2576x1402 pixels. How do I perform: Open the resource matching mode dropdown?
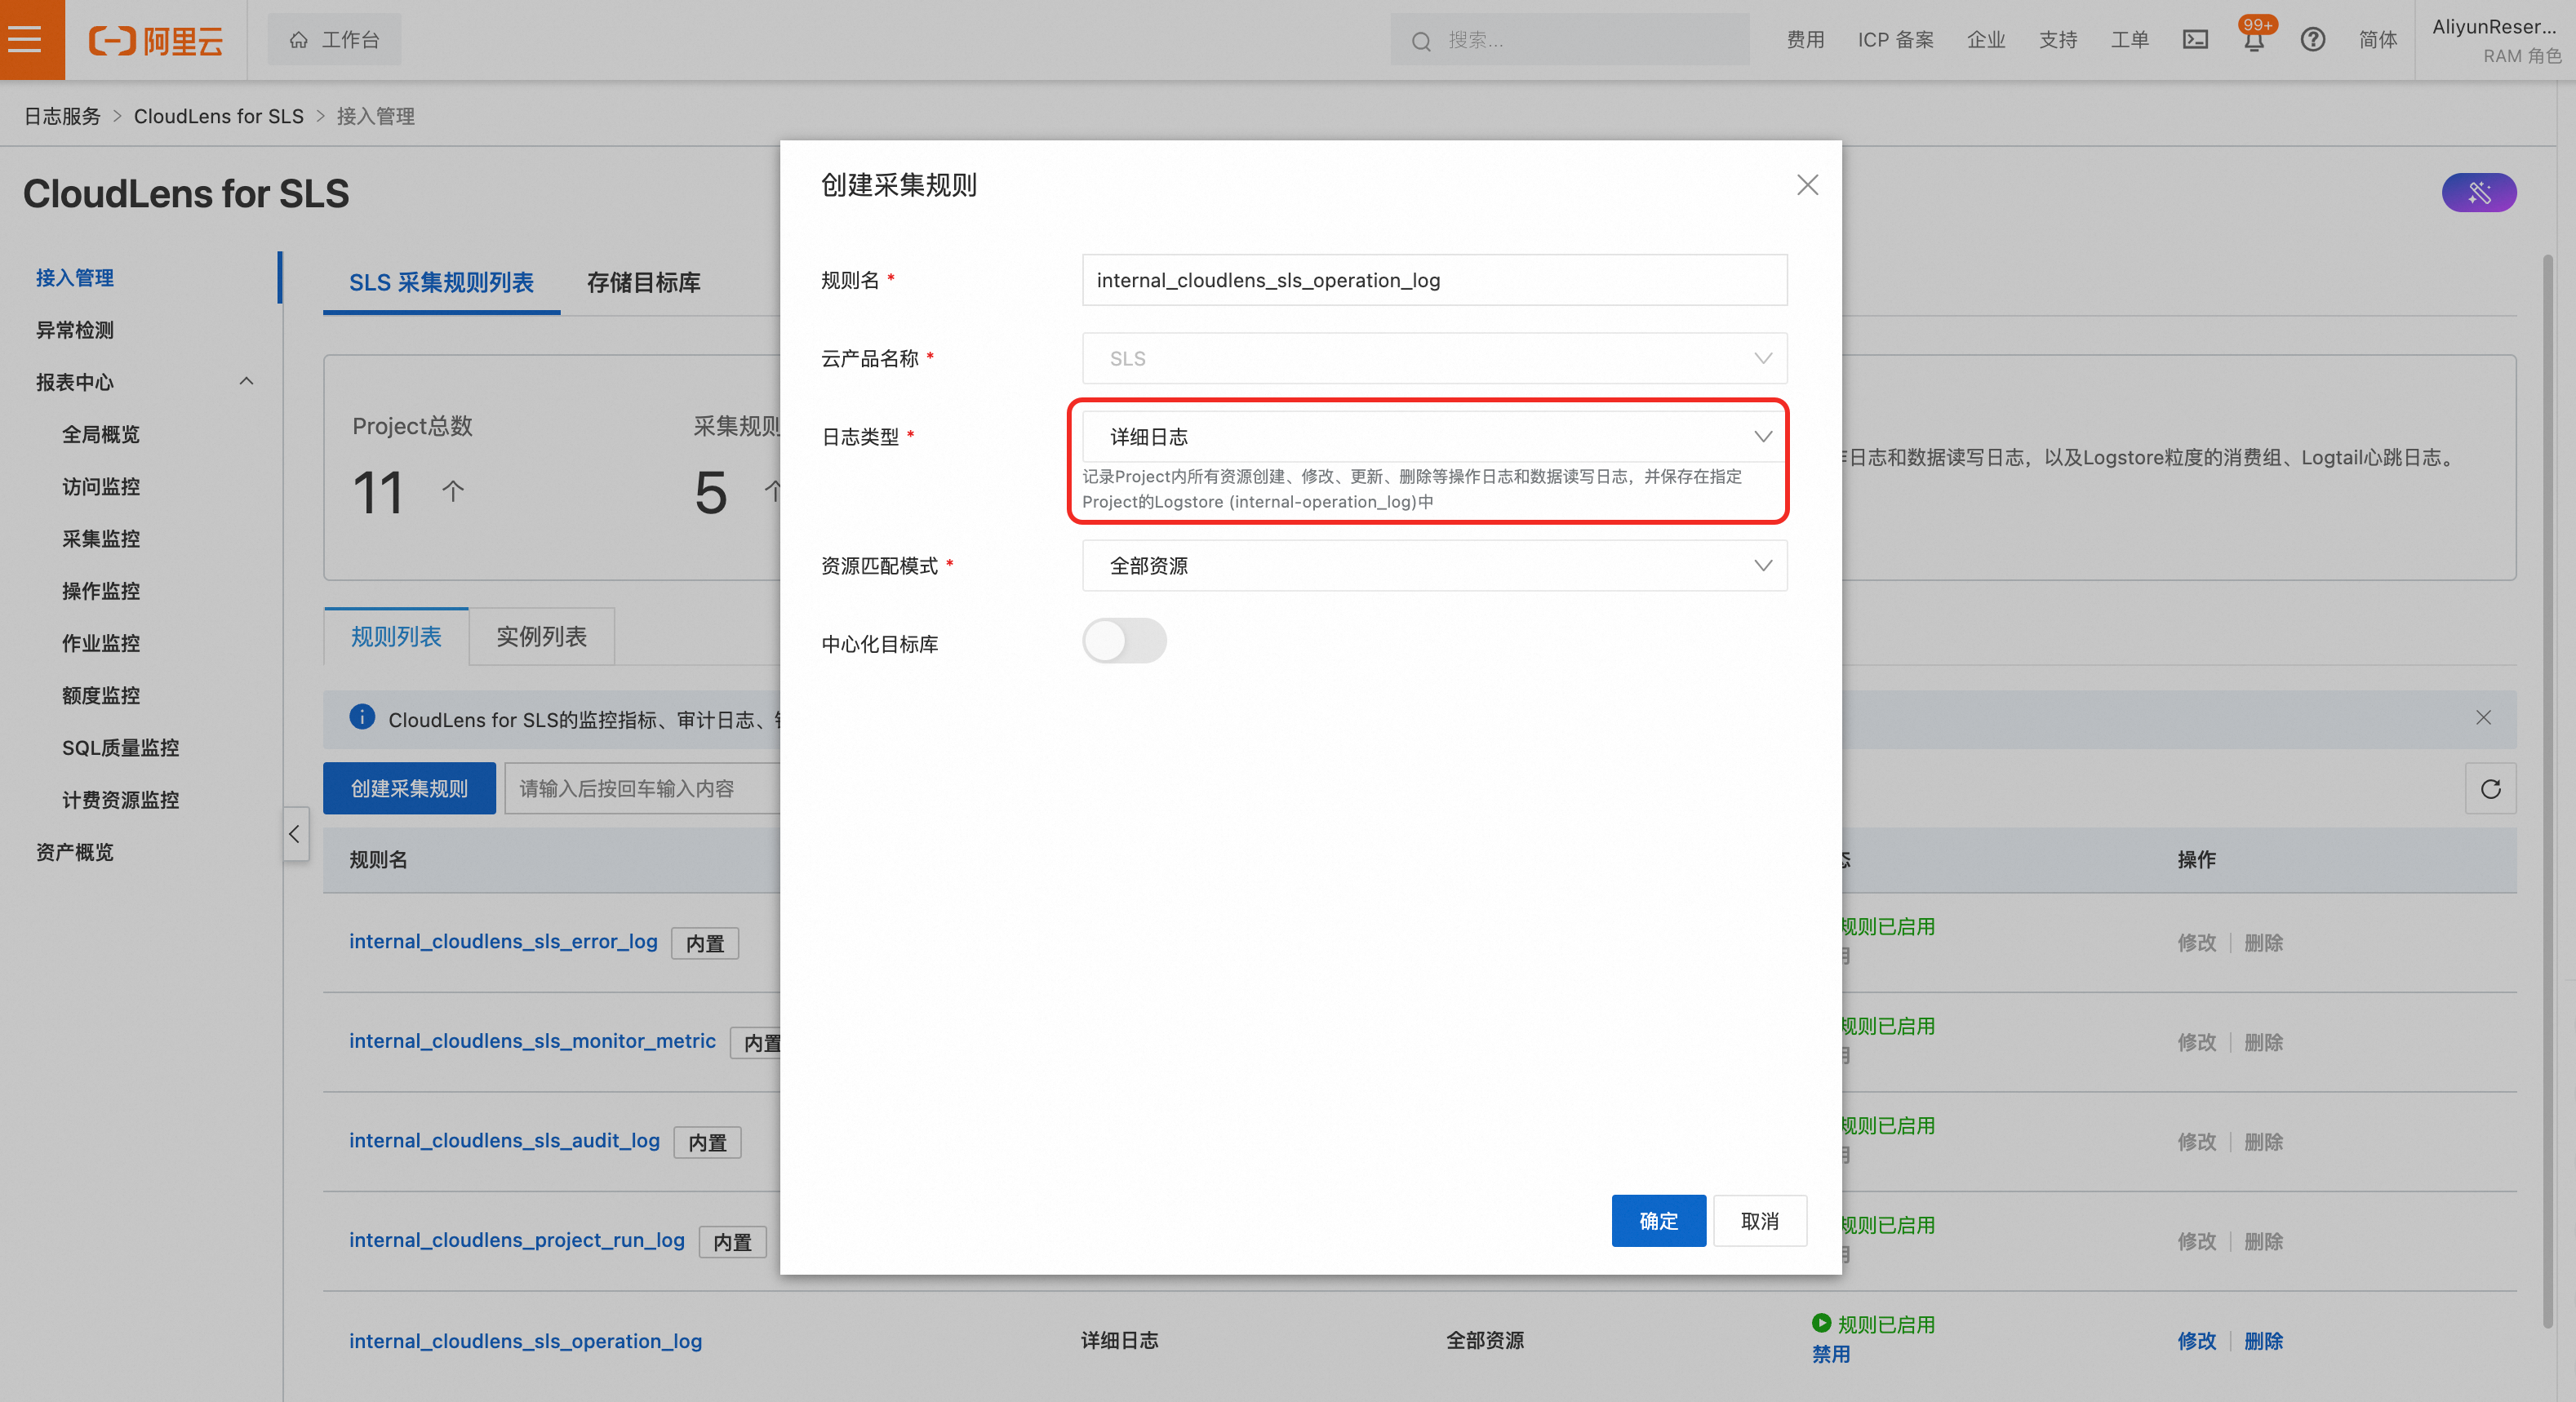1434,566
